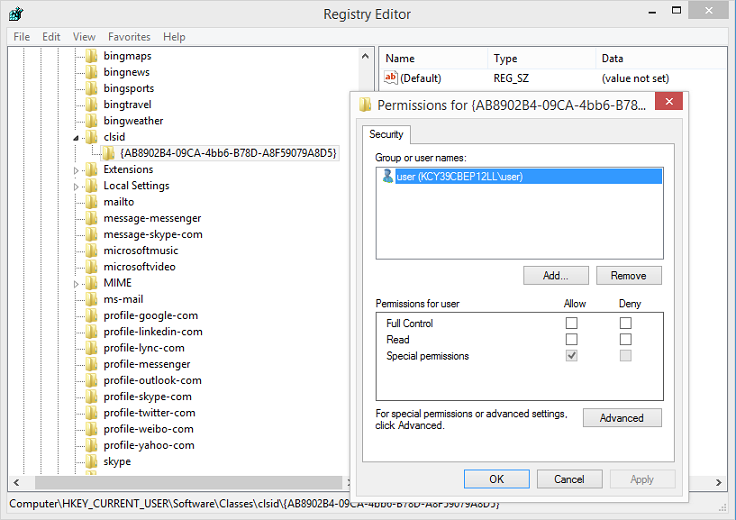Select the profile-skype-com key

(147, 397)
